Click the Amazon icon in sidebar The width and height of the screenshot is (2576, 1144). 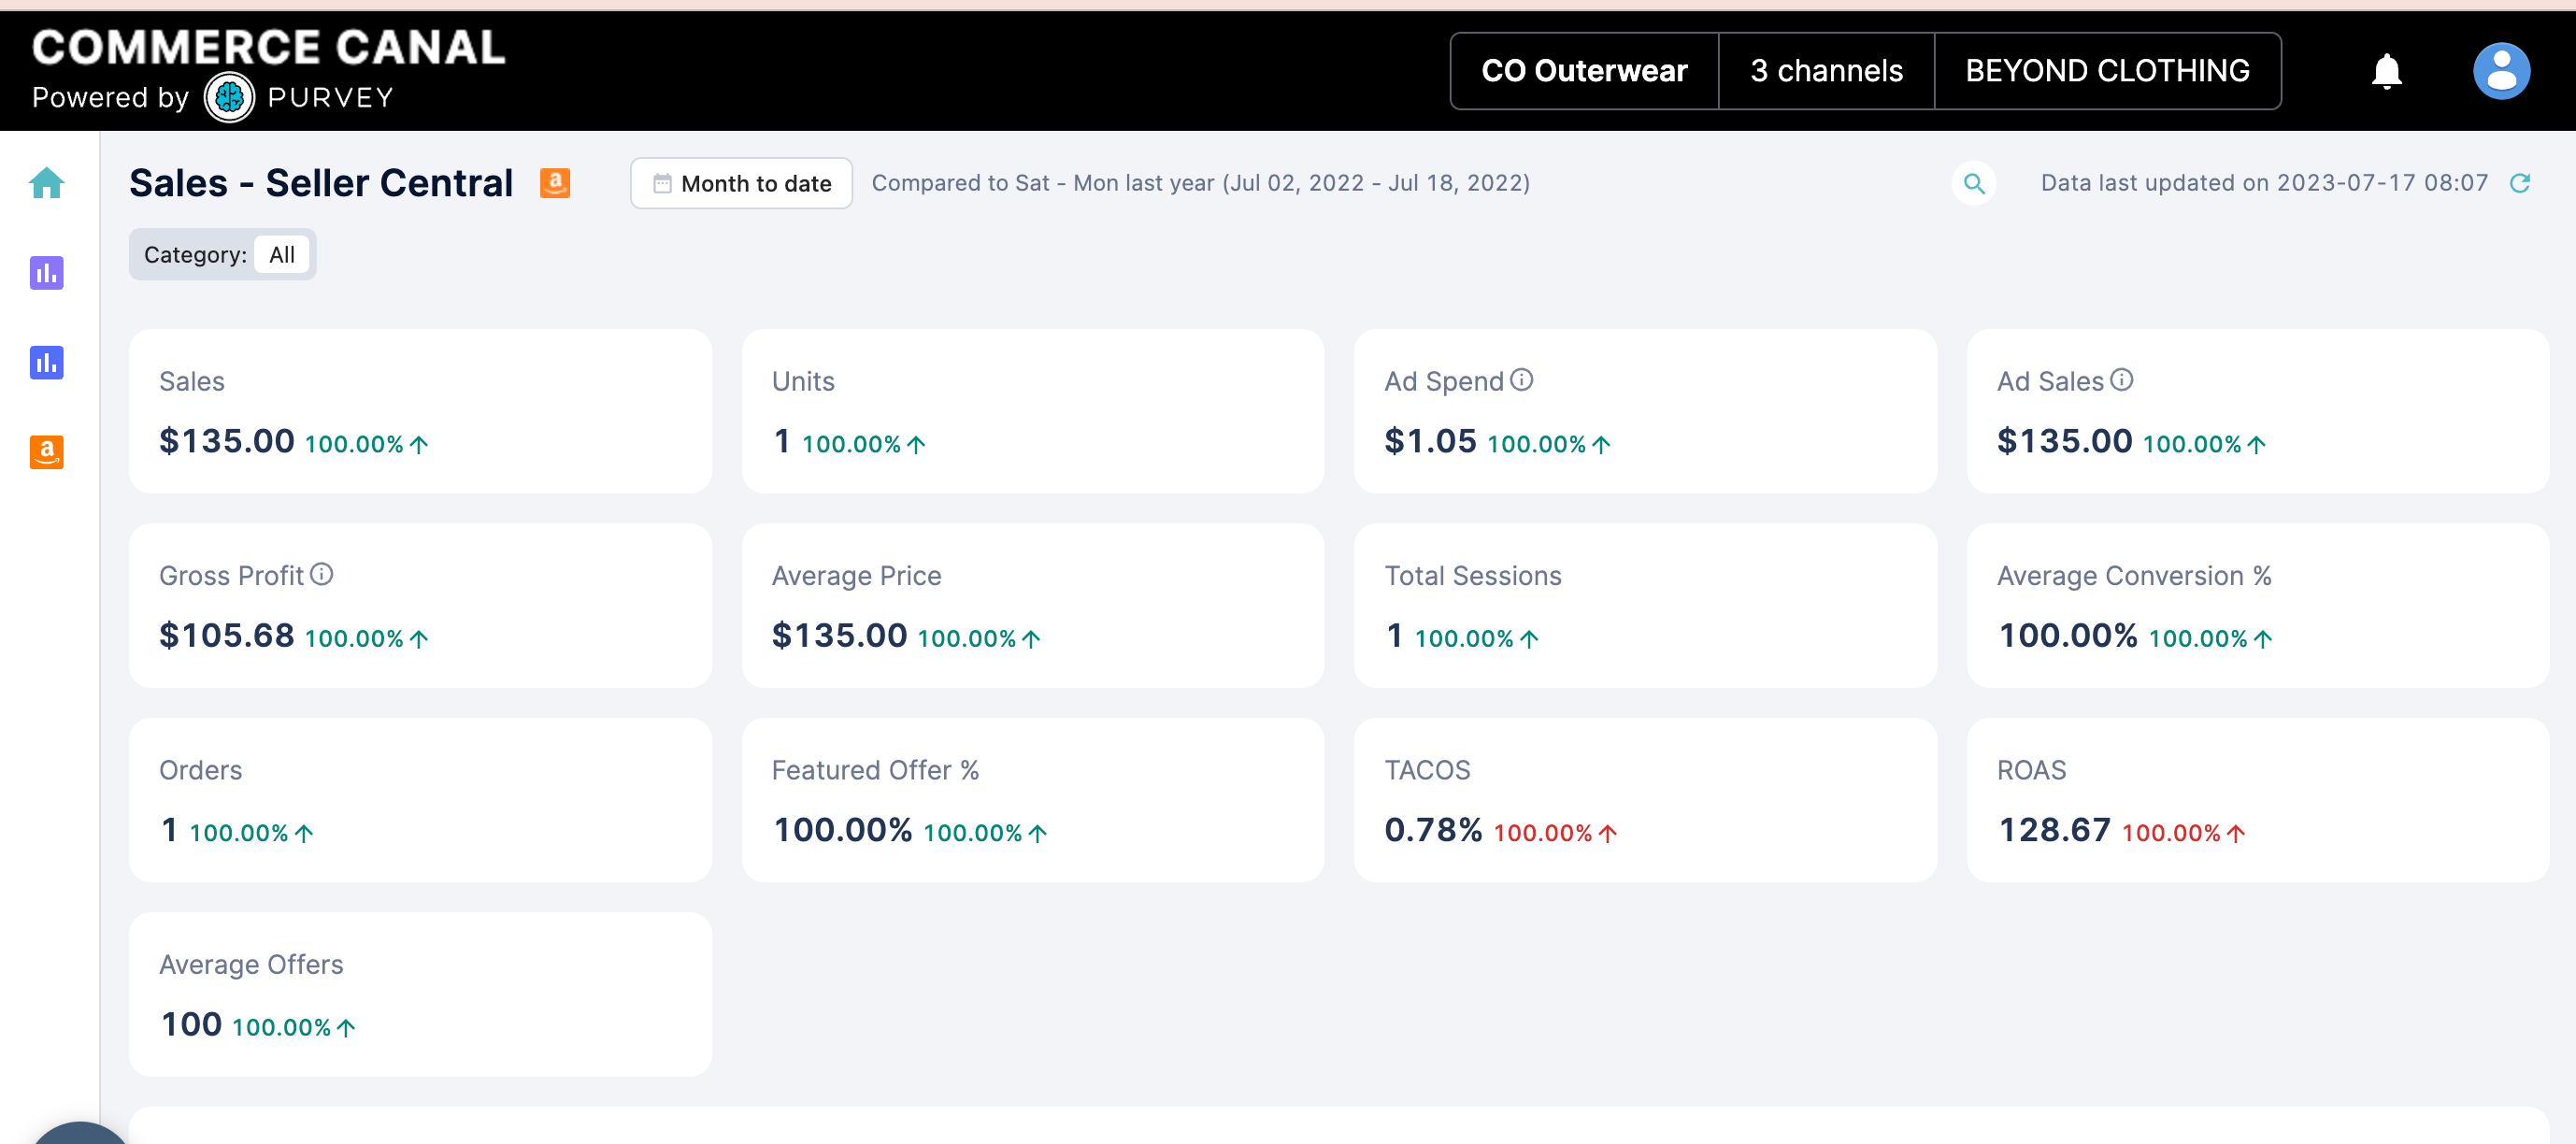tap(46, 451)
